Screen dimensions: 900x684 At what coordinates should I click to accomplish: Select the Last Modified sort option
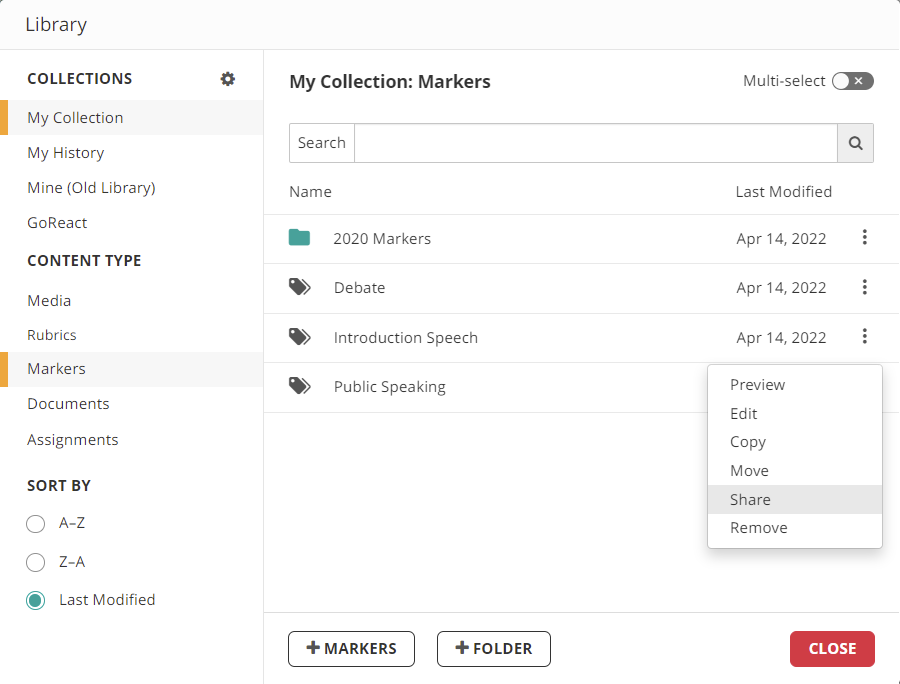pos(36,600)
